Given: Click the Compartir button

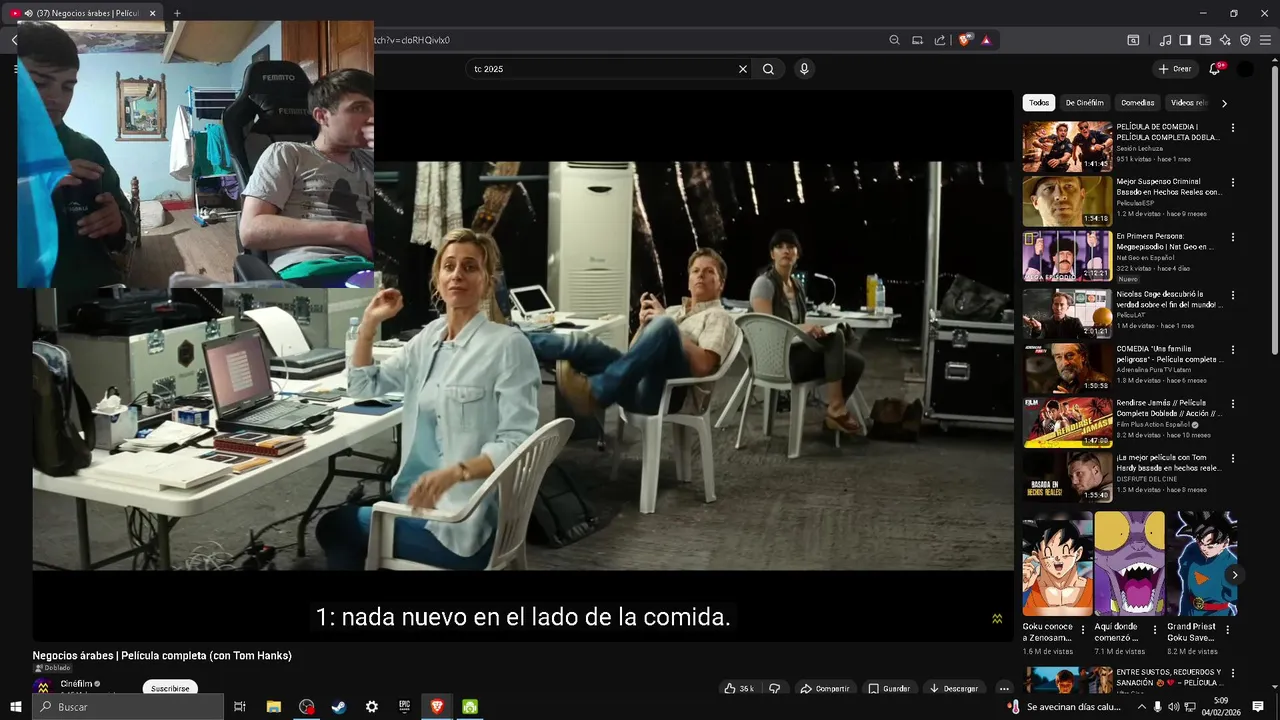Looking at the screenshot, I should tap(824, 688).
